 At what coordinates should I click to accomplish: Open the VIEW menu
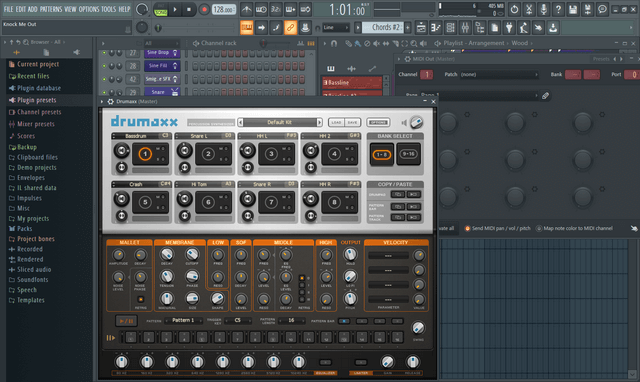(70, 9)
